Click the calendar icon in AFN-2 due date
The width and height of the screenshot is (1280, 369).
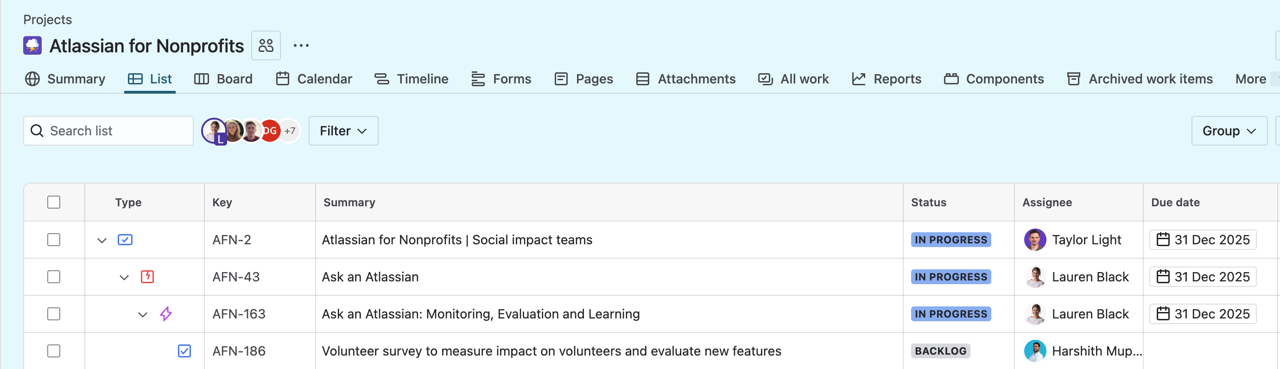pos(1163,240)
